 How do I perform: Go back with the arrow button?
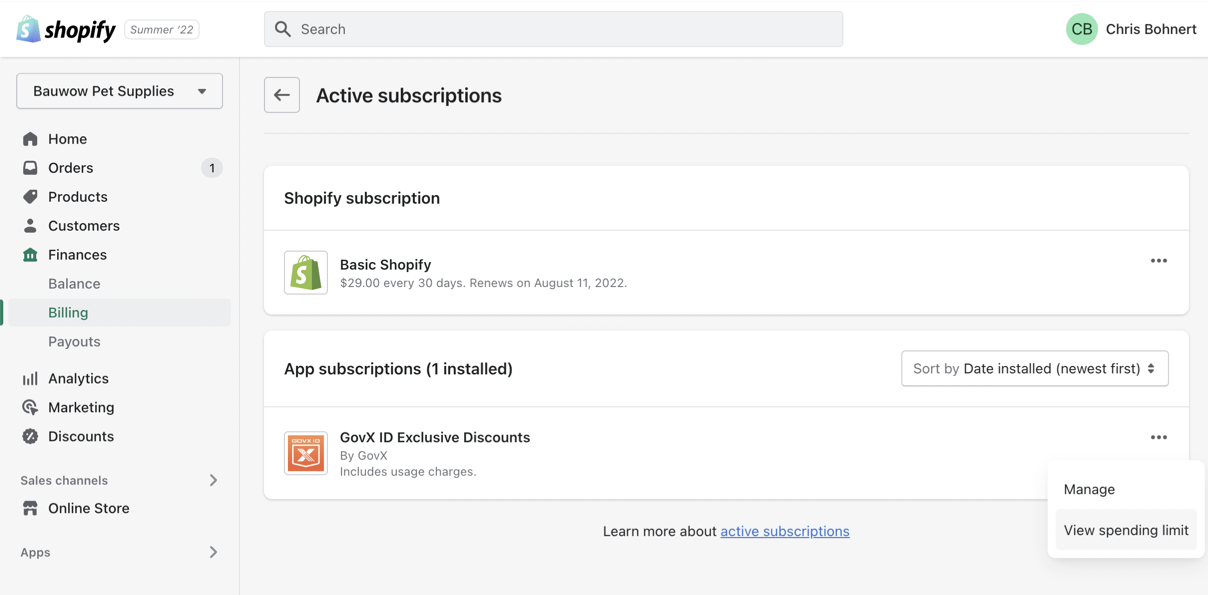pyautogui.click(x=282, y=95)
